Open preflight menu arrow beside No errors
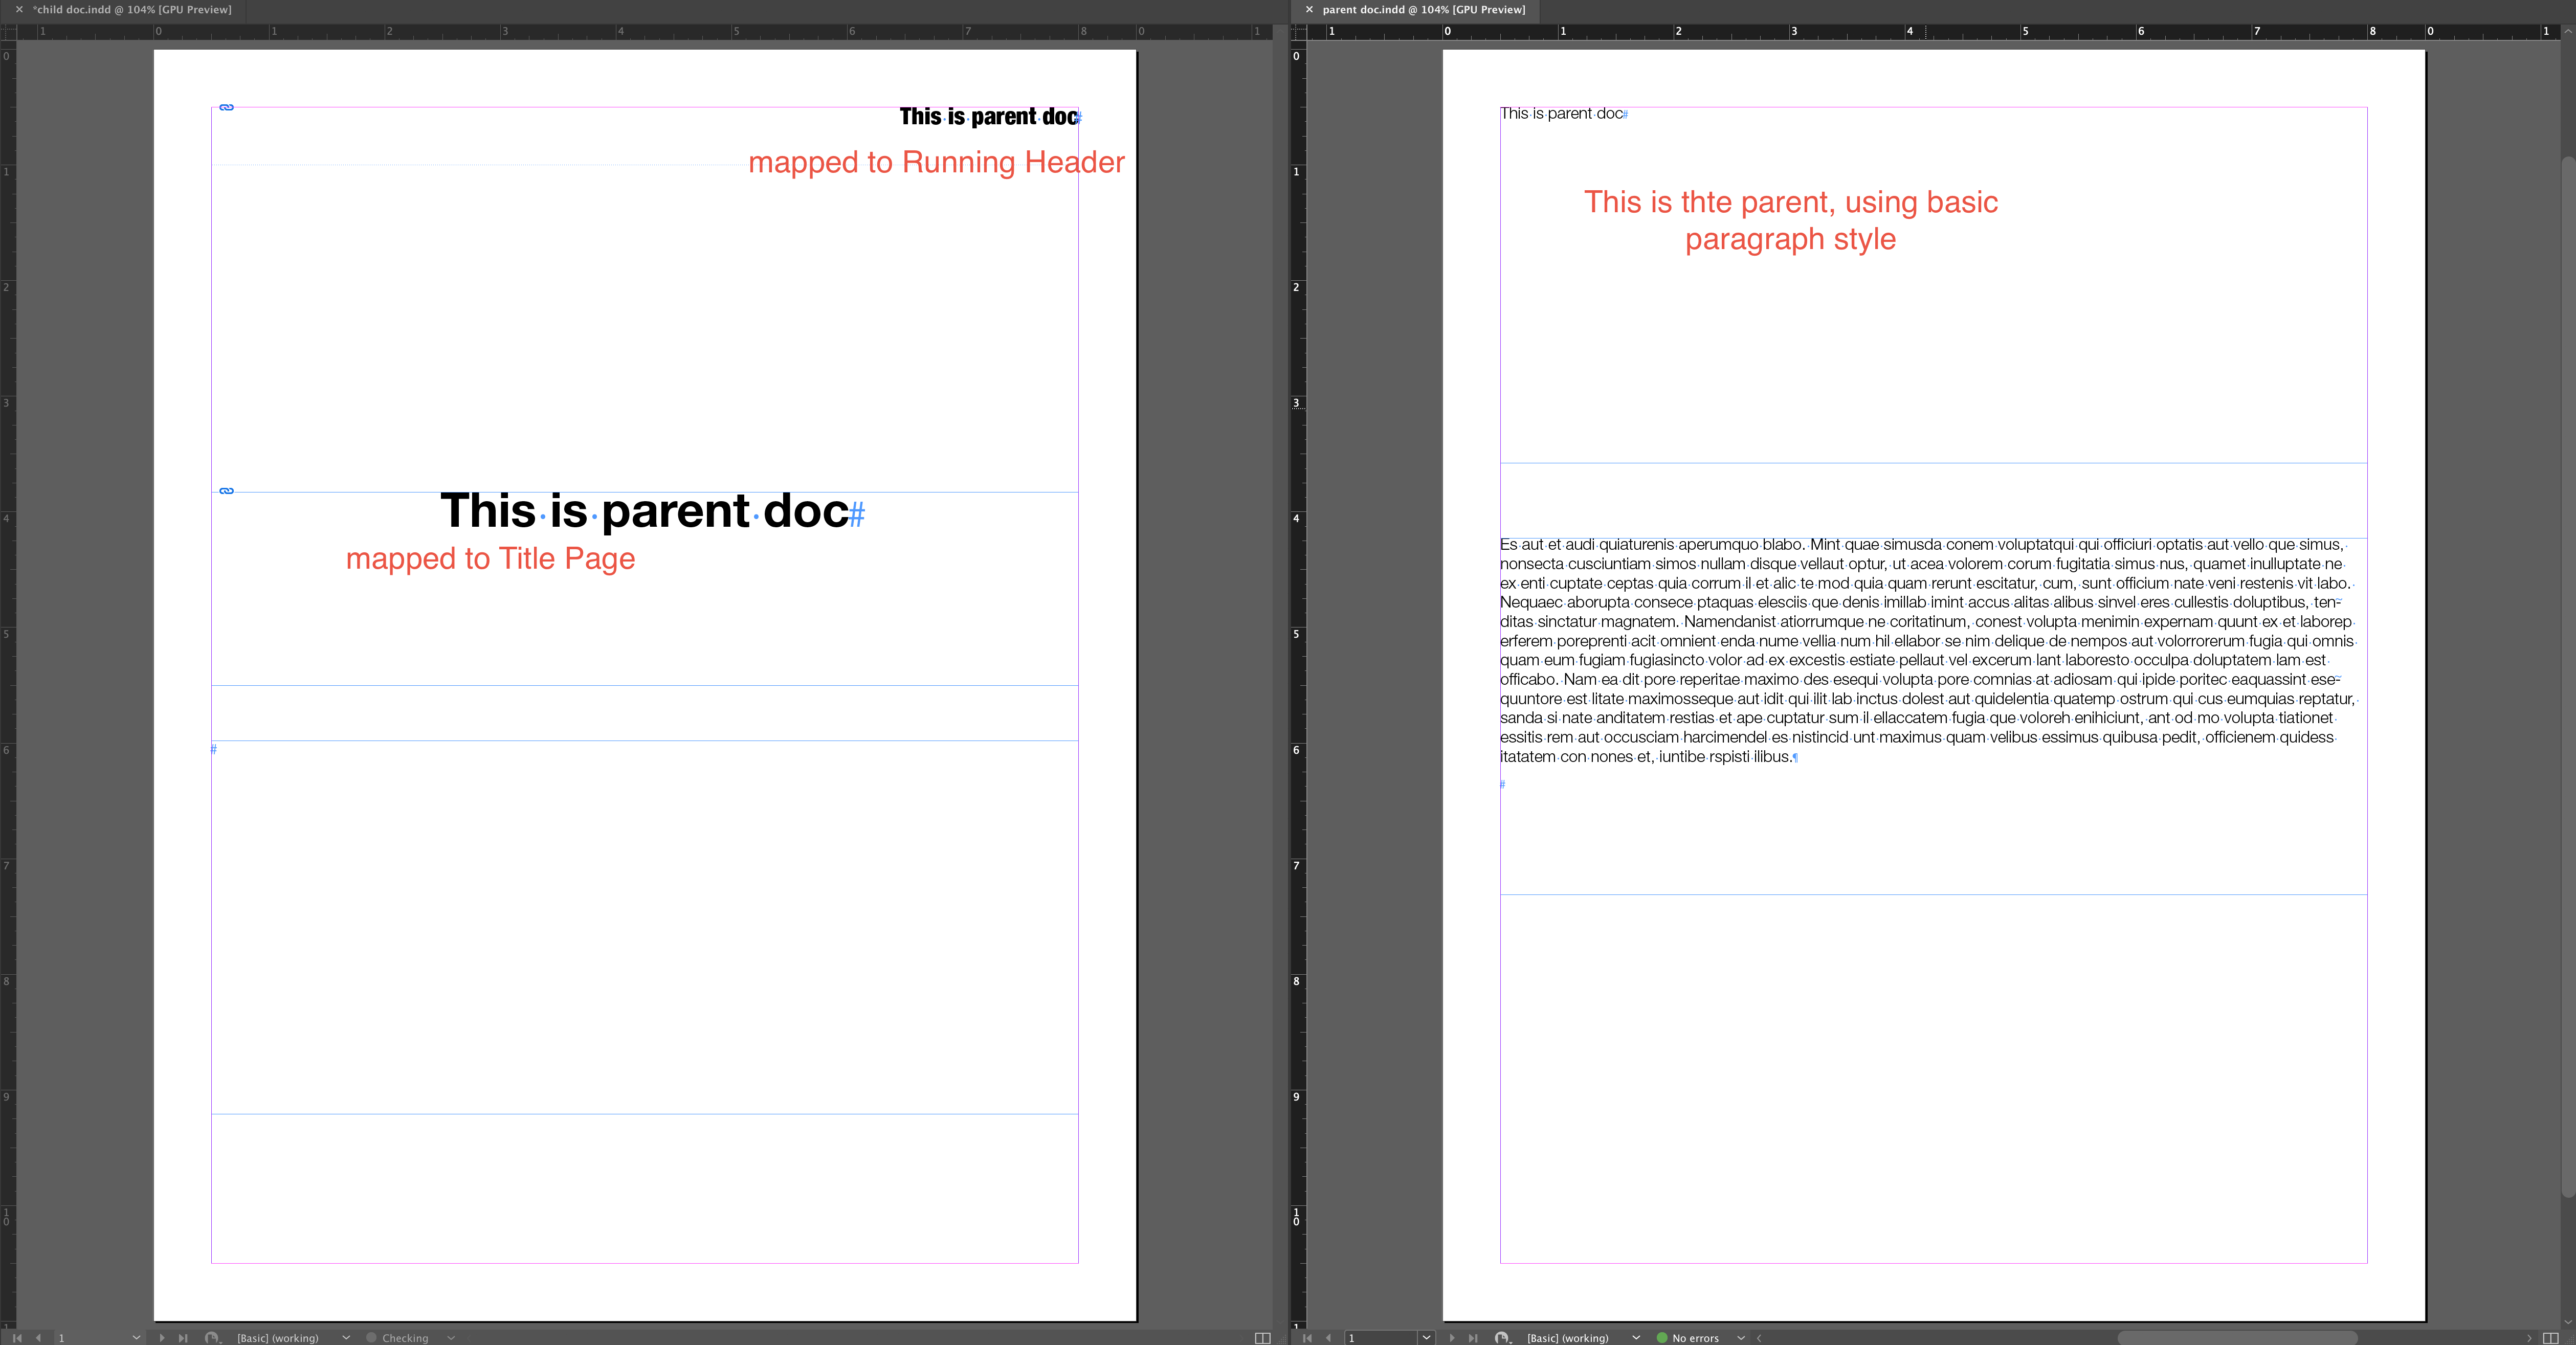2576x1345 pixels. click(x=1741, y=1338)
